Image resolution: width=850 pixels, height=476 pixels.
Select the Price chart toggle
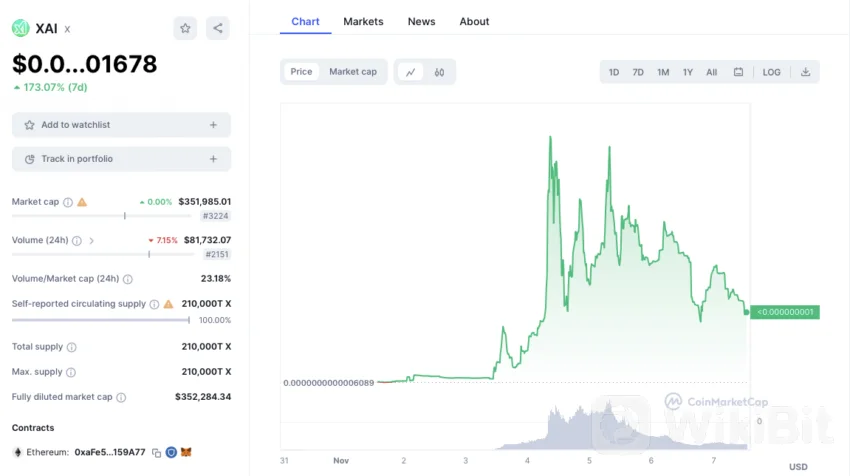click(x=301, y=72)
